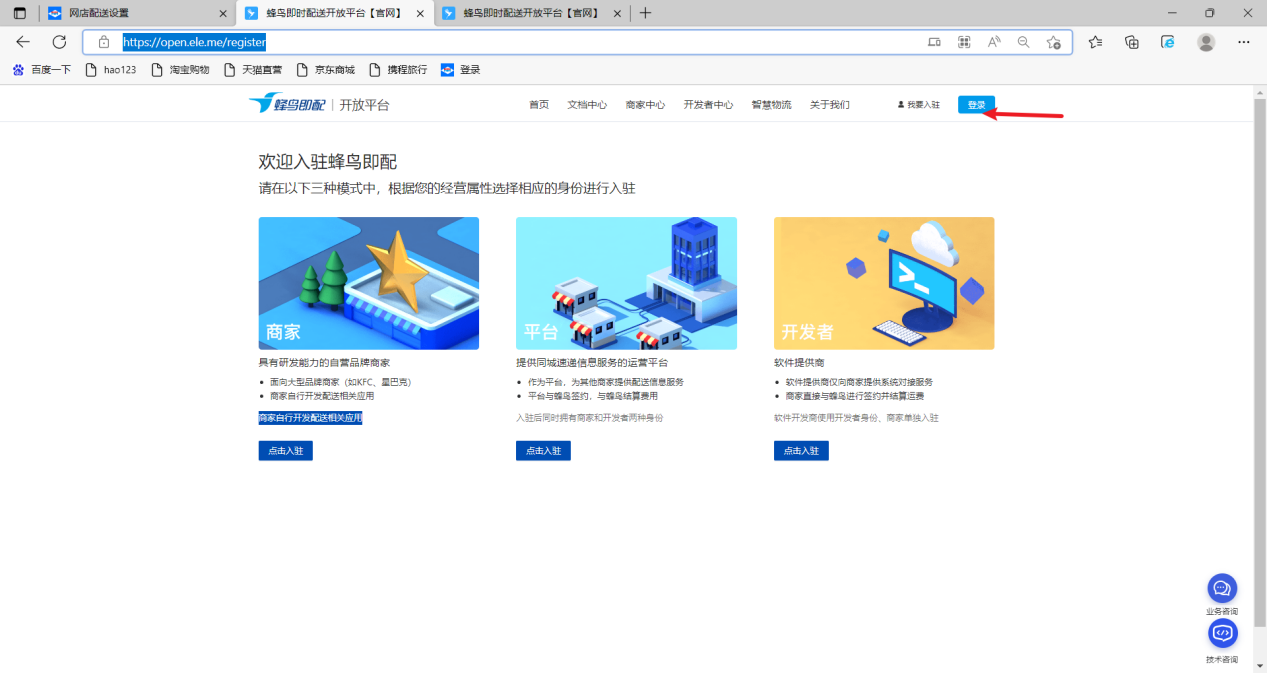Open 文档中心 in the navigation
Viewport: 1267px width, 673px height.
pyautogui.click(x=587, y=105)
